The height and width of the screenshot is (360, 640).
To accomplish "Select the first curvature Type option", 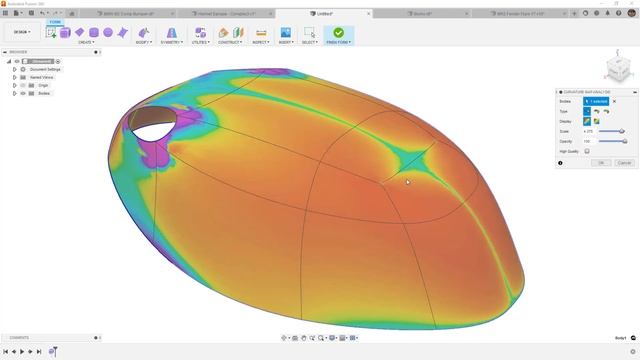I will pyautogui.click(x=587, y=111).
